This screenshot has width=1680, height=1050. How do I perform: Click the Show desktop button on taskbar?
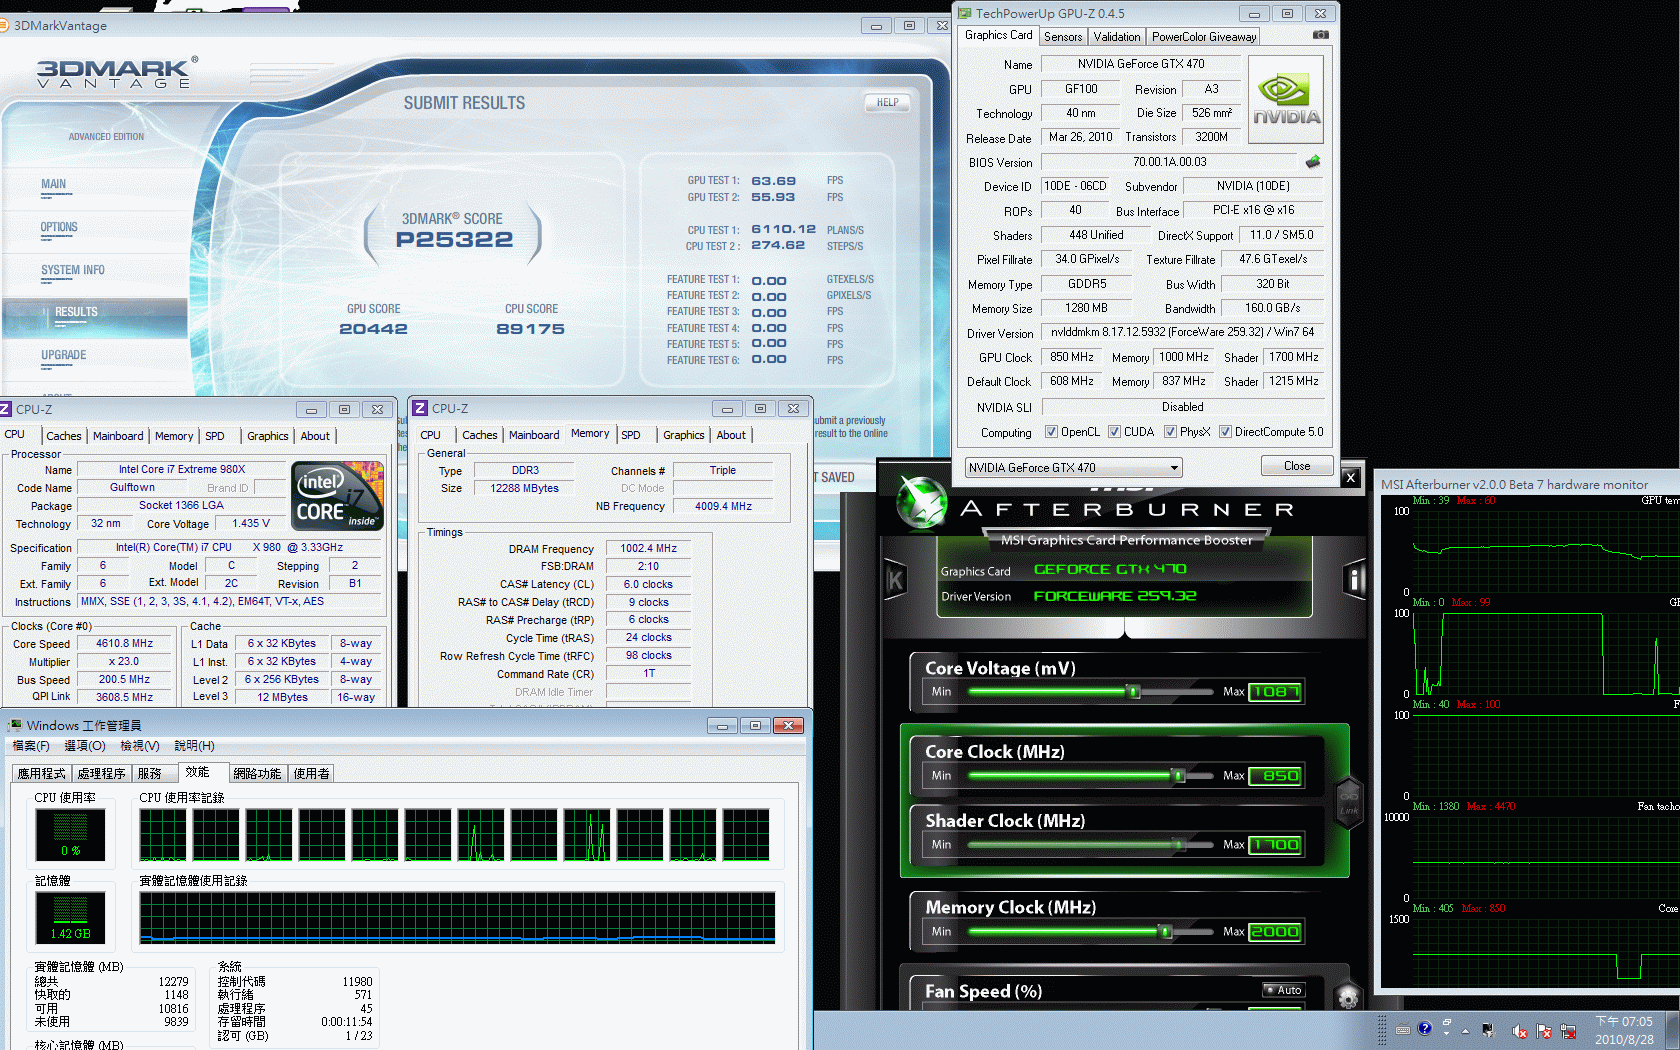point(1672,1031)
